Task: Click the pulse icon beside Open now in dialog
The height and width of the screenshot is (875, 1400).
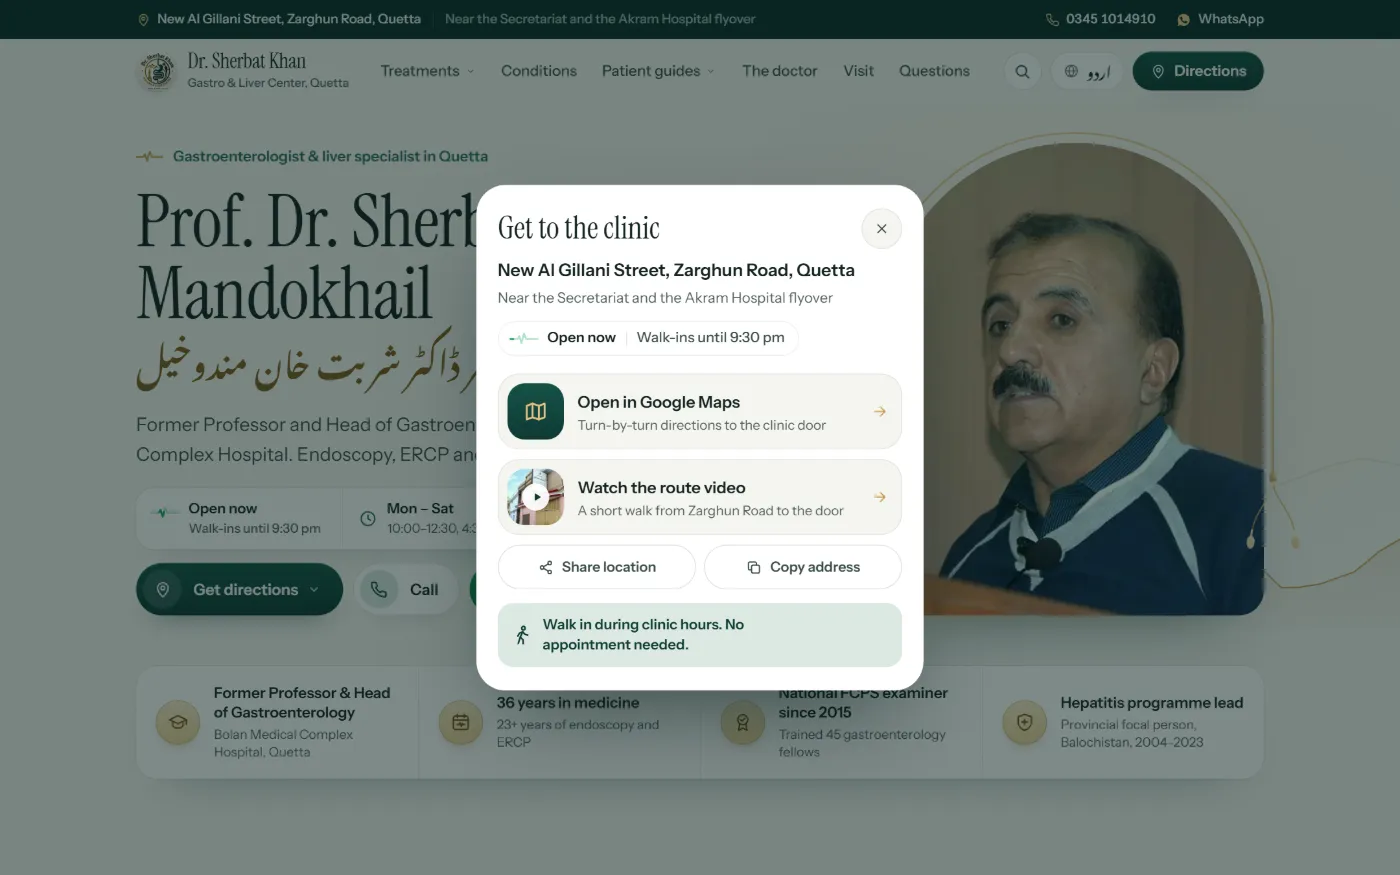Action: tap(524, 338)
